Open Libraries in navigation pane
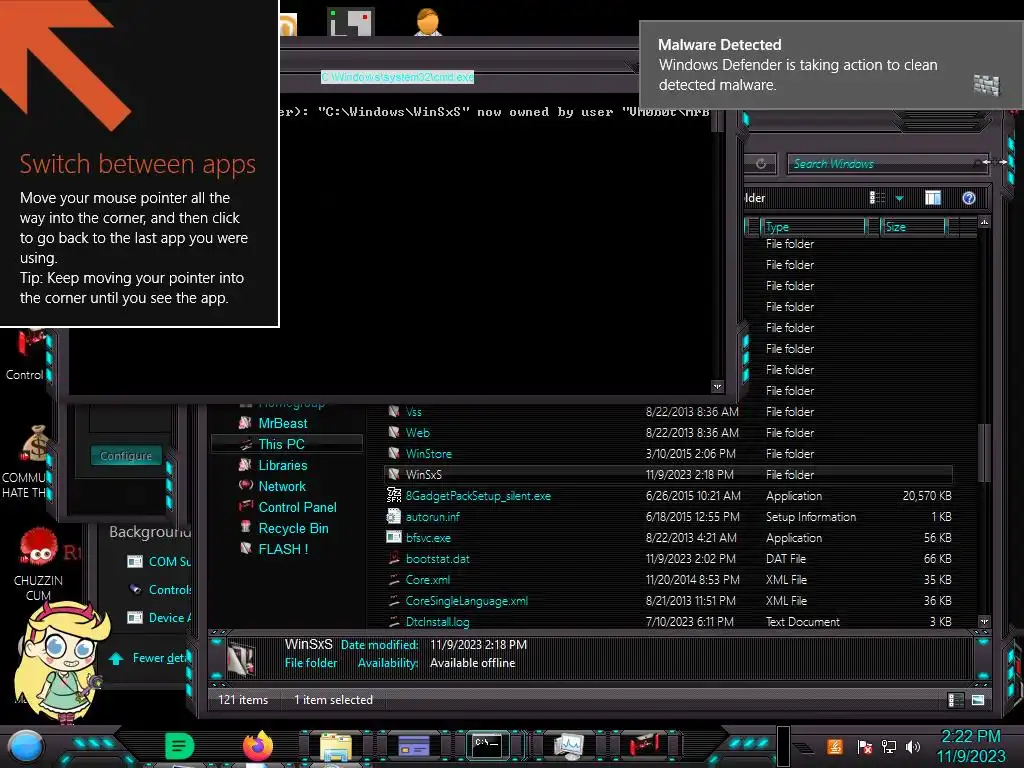Screen dimensions: 1024x768 click(283, 465)
